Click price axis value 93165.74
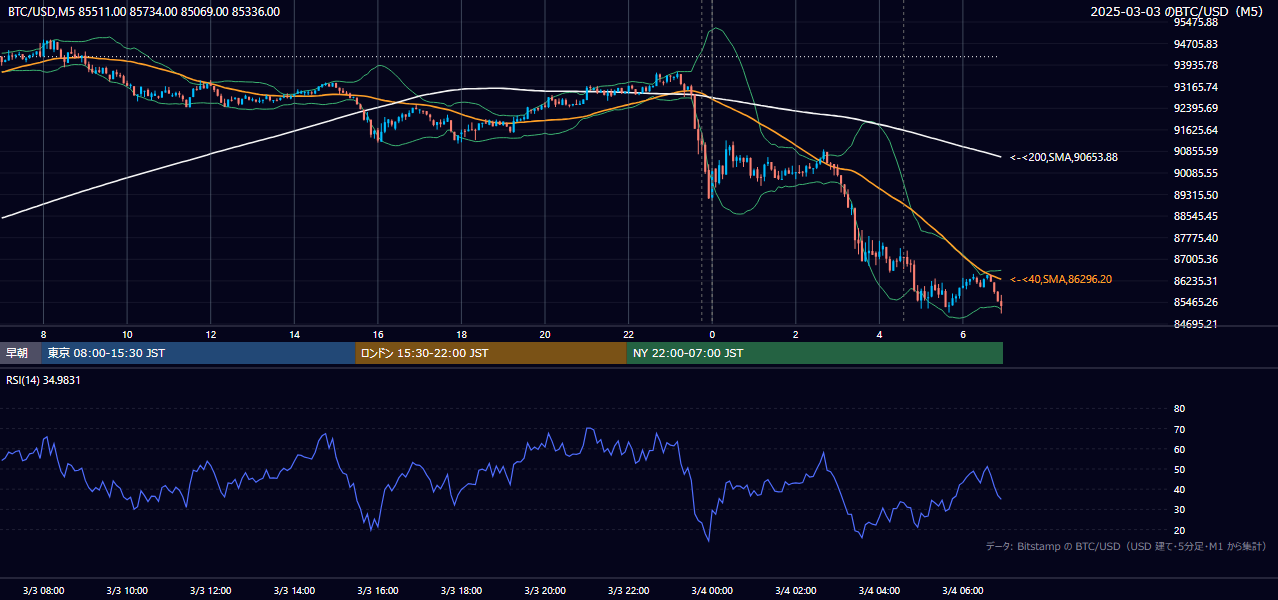Screen dimensions: 1278x600 click(1195, 87)
